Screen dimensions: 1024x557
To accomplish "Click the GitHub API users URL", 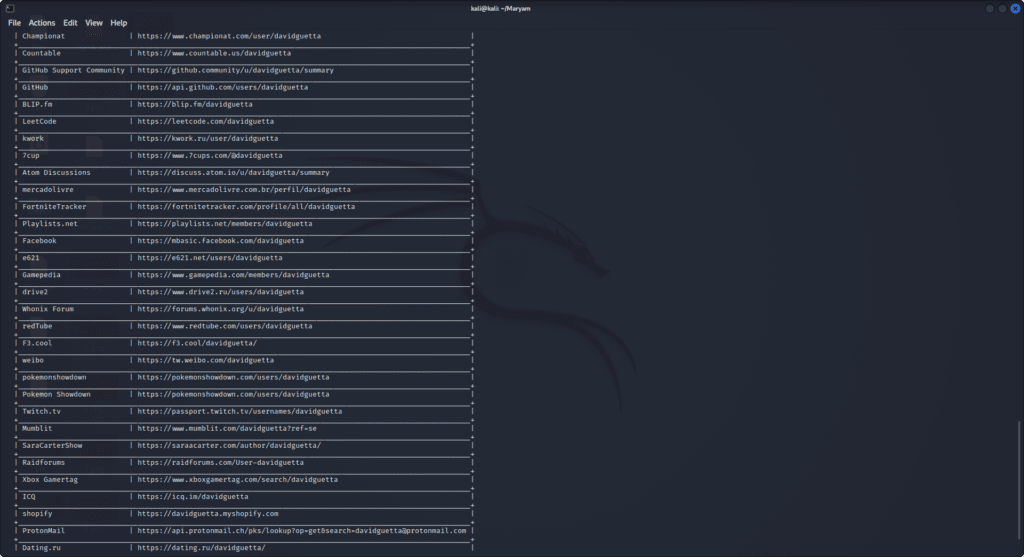I will 223,87.
